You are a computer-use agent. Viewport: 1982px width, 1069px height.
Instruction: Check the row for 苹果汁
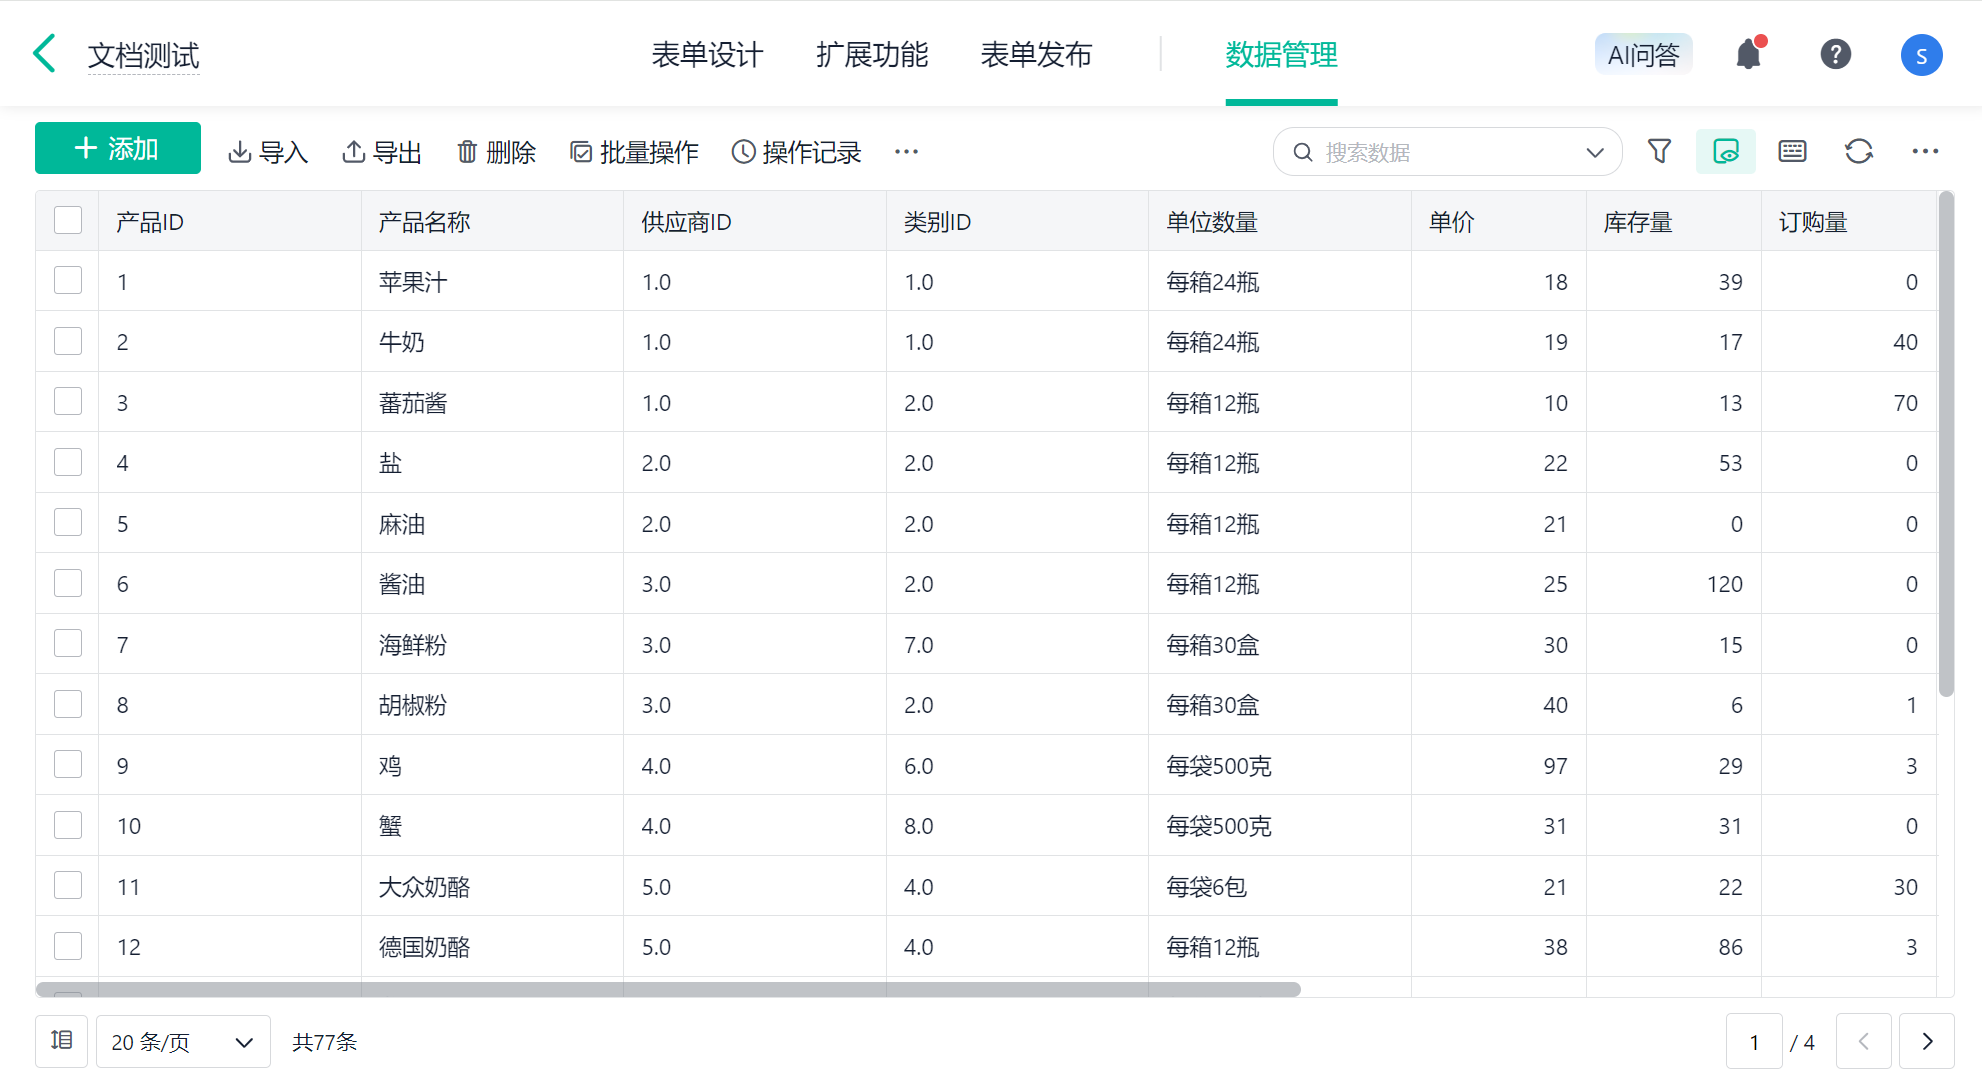68,280
